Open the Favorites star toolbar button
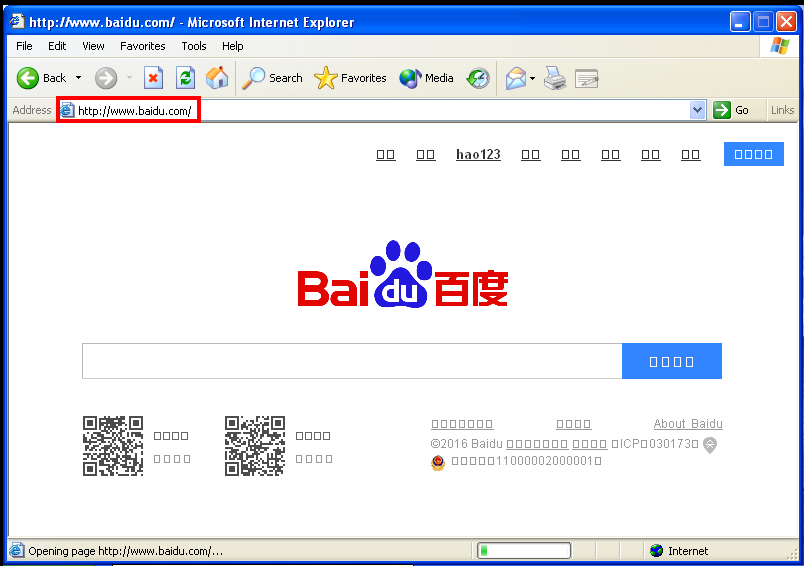The image size is (804, 566). [350, 78]
